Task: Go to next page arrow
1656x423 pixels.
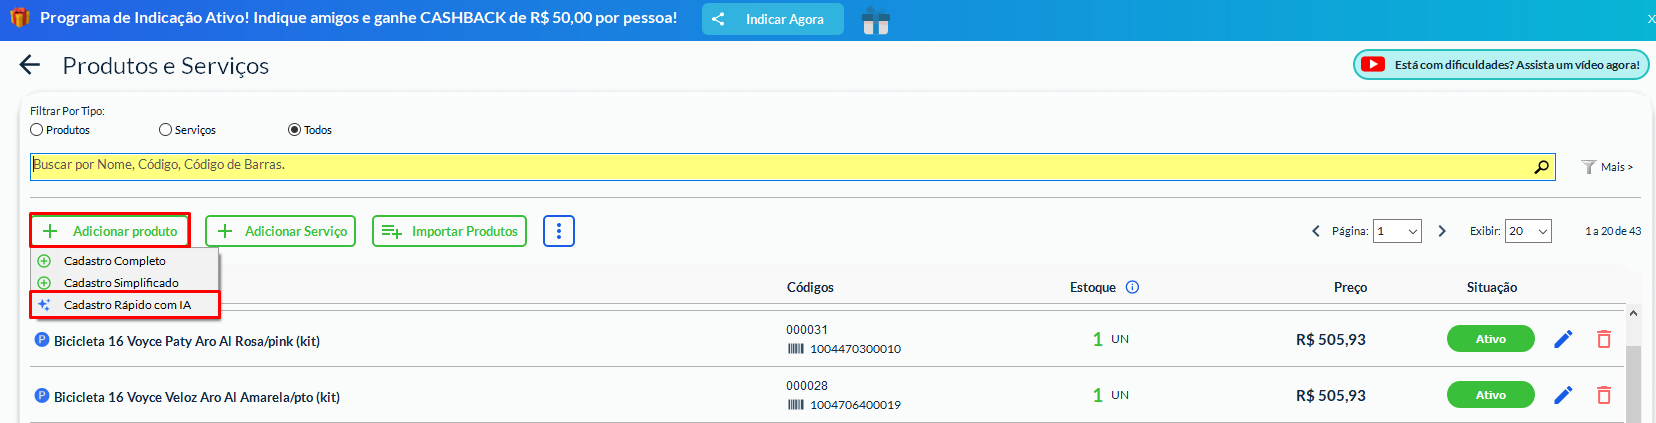Action: click(x=1442, y=231)
